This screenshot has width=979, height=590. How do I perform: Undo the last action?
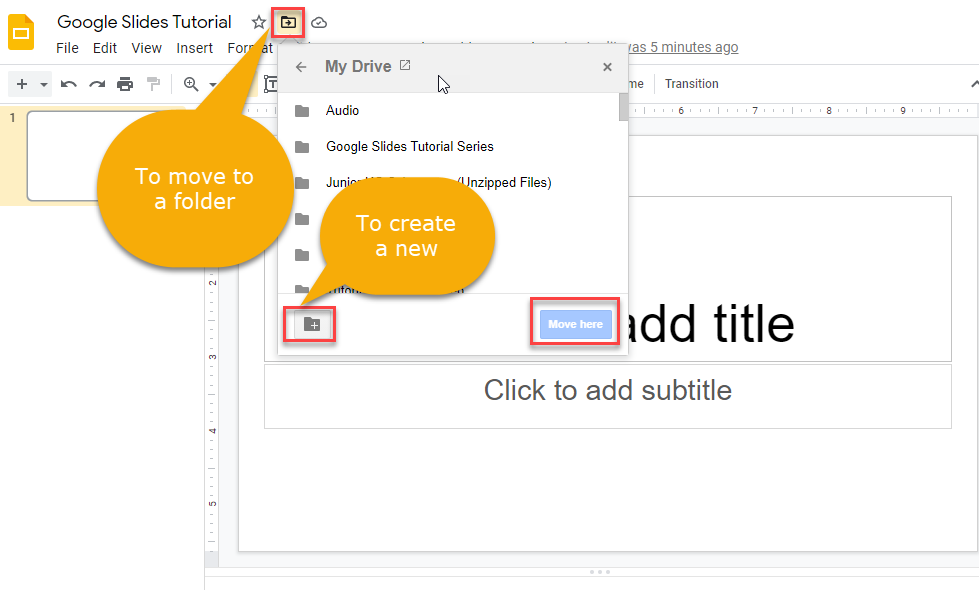click(x=69, y=84)
